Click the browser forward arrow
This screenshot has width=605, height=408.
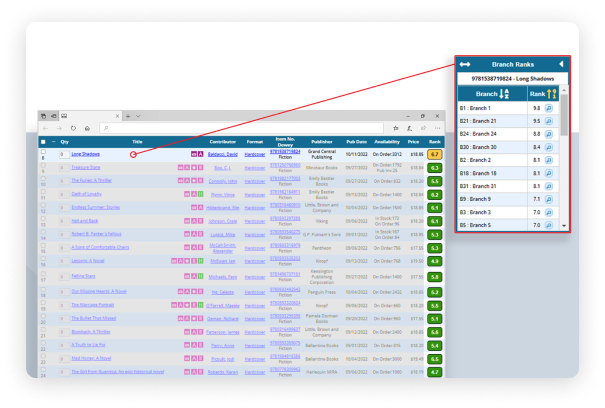tap(59, 128)
